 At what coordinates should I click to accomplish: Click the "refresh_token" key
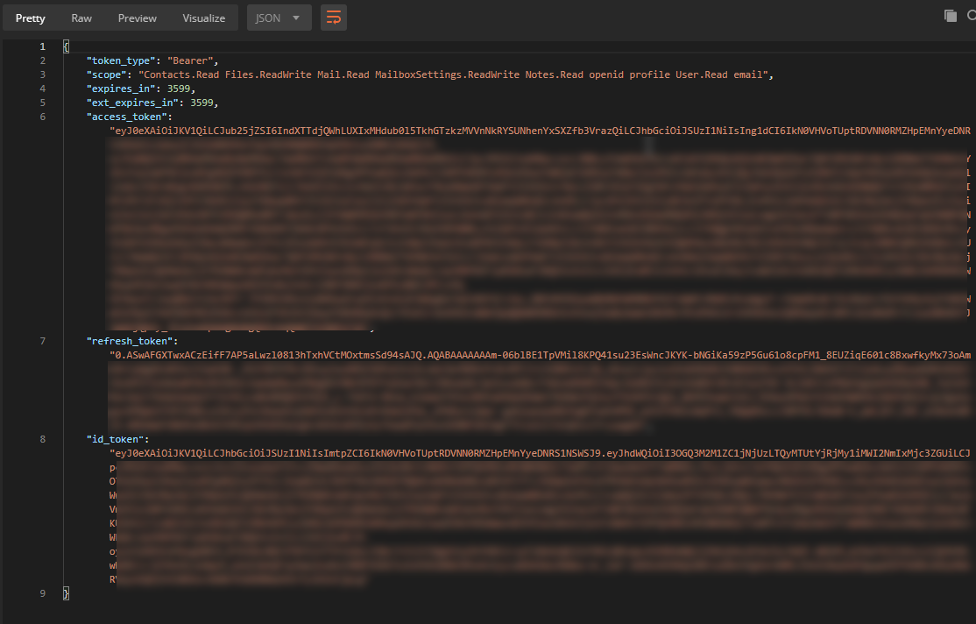coord(129,341)
